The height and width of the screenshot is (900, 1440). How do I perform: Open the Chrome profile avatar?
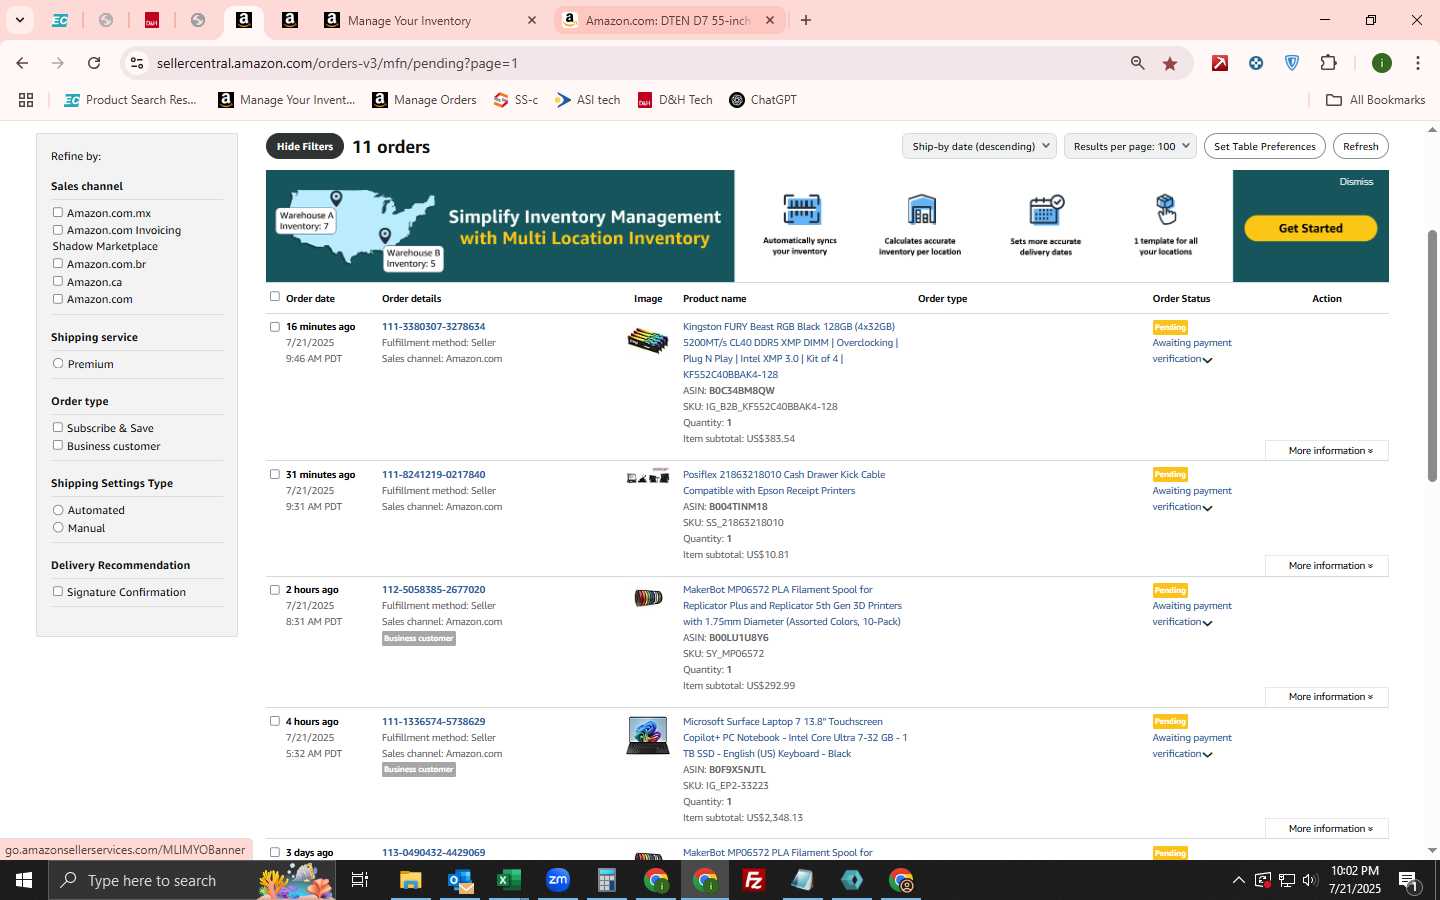coord(1382,63)
